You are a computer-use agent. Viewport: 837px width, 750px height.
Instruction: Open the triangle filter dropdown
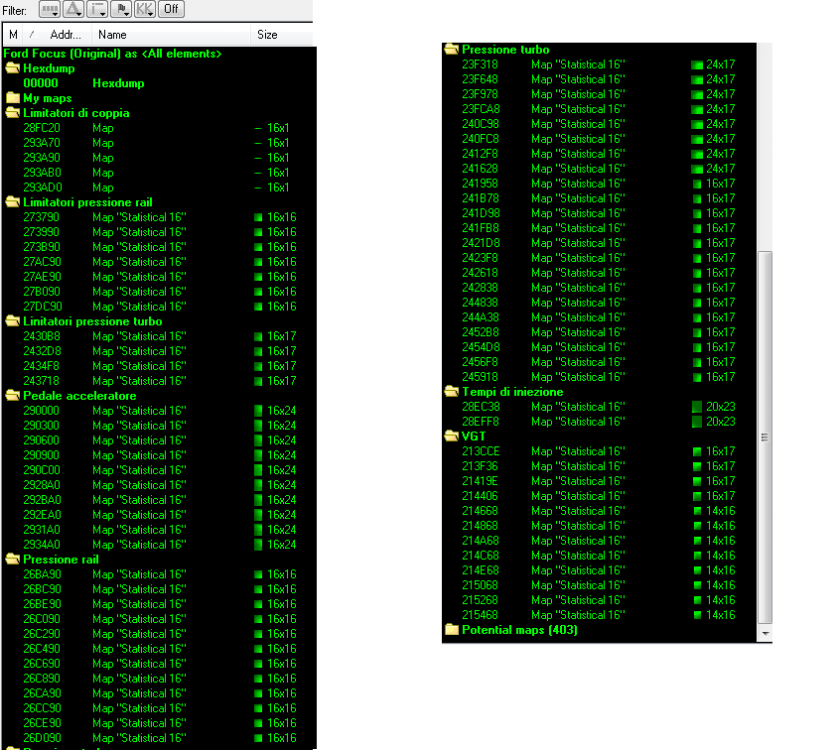[74, 9]
